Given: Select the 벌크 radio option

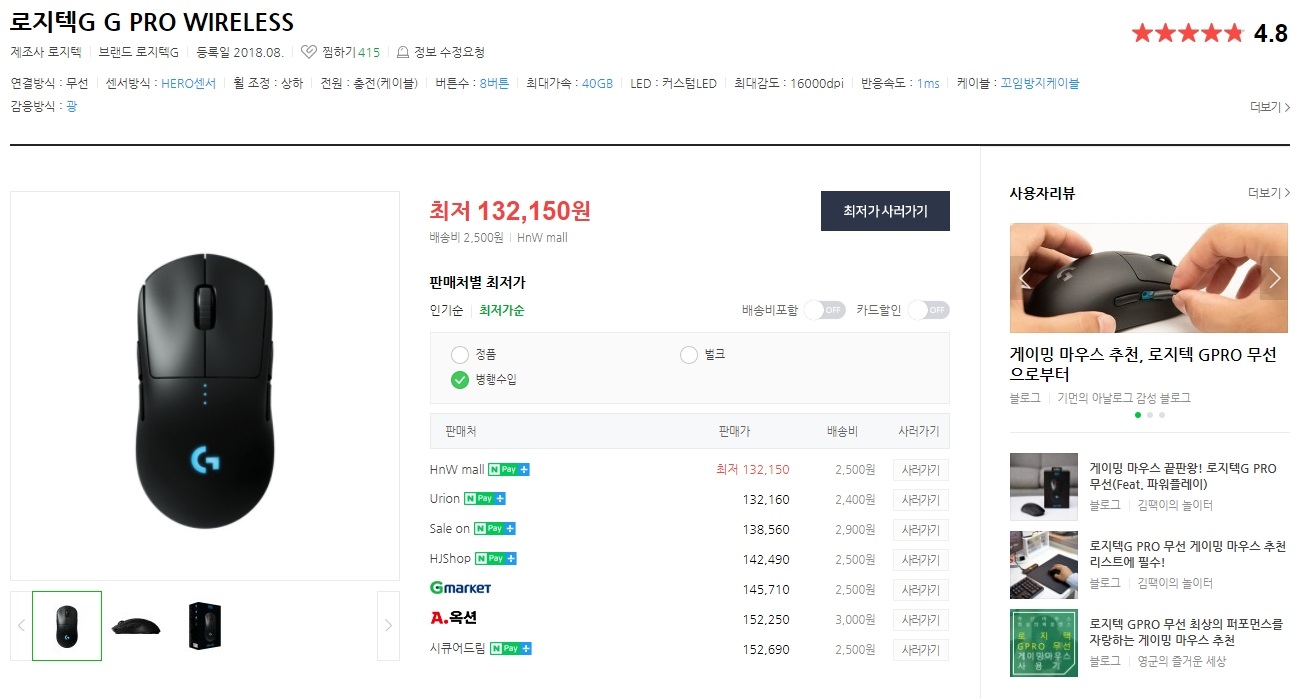Looking at the screenshot, I should (688, 354).
